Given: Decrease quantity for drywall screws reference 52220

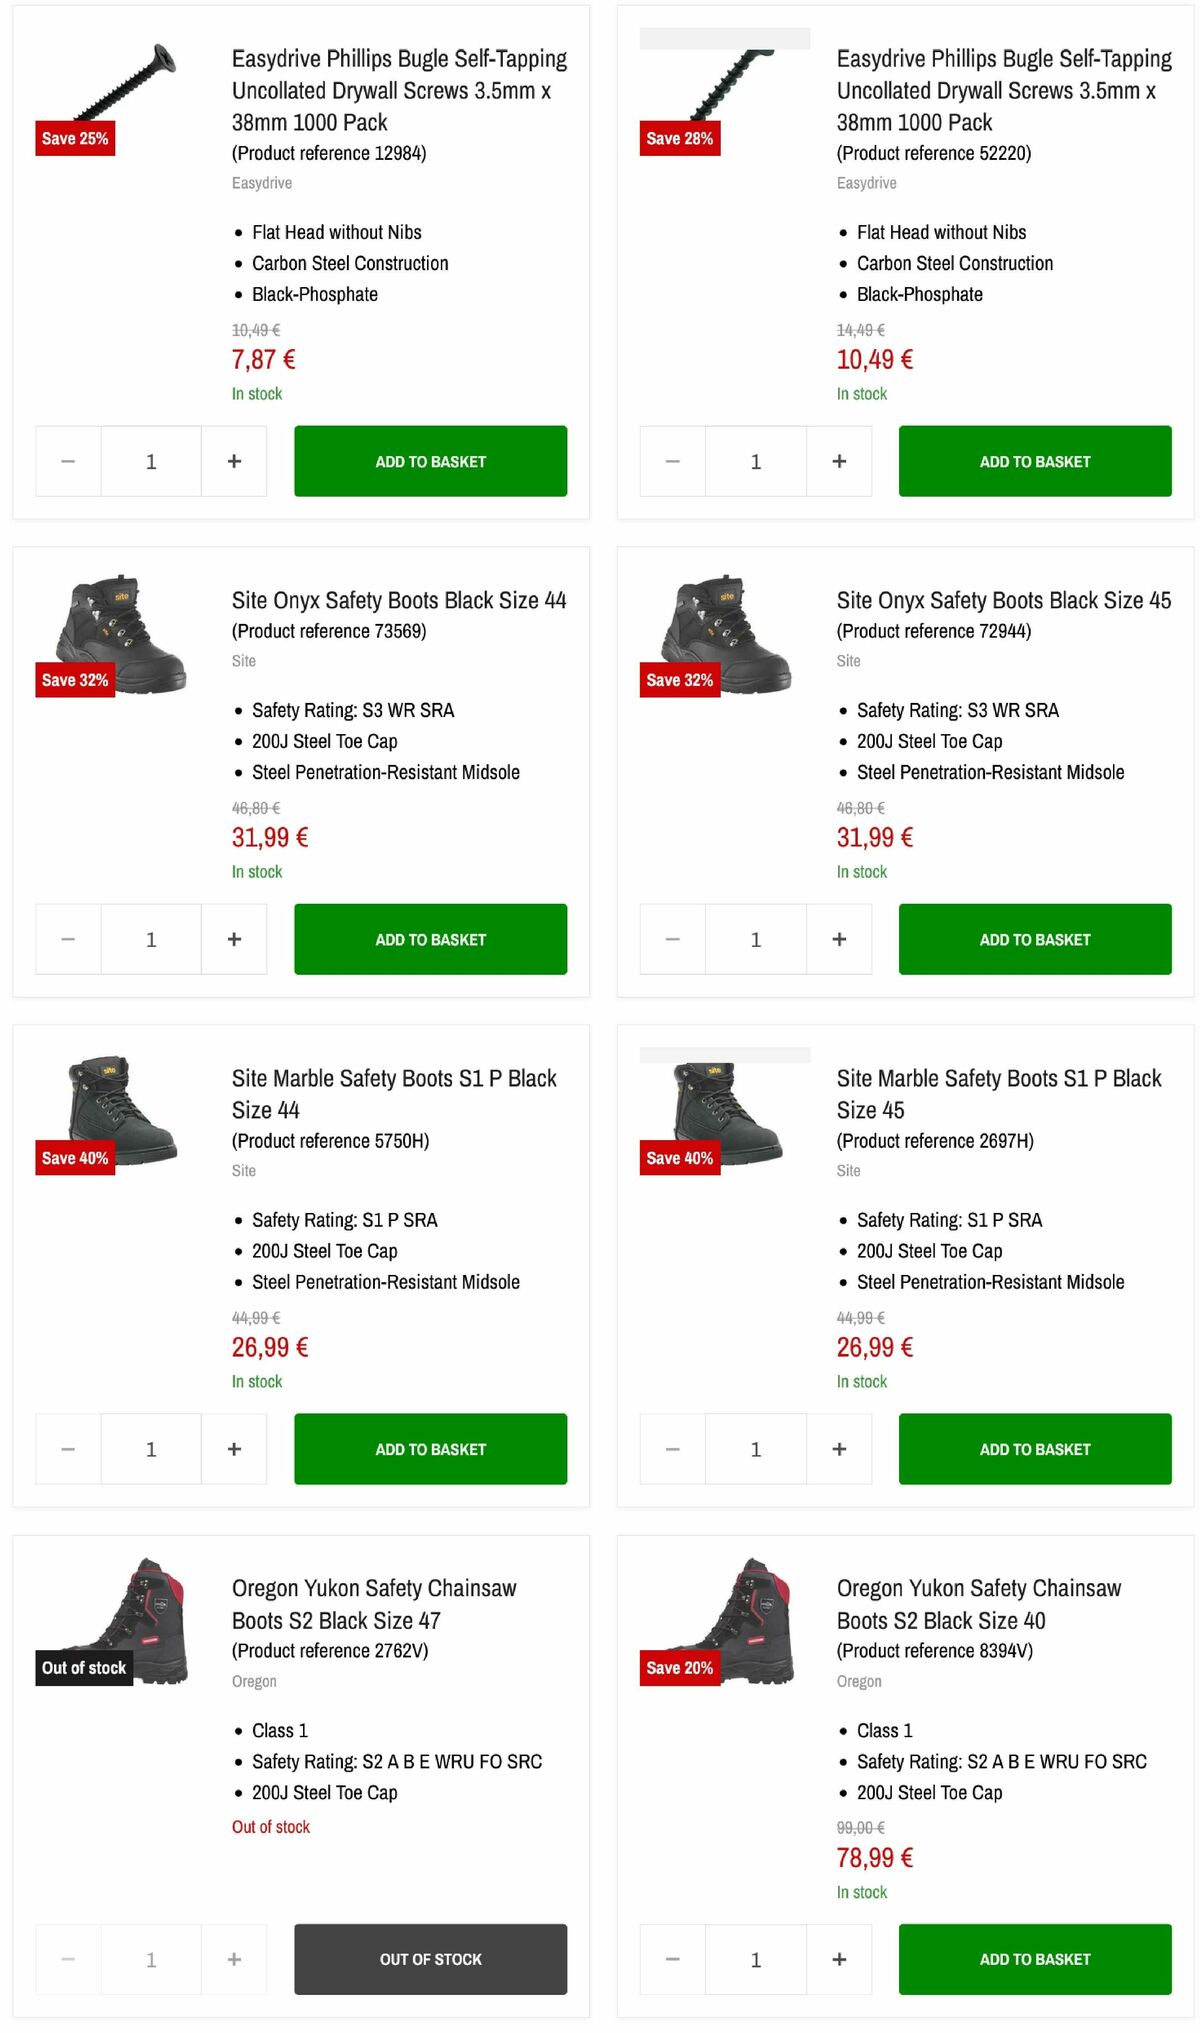Looking at the screenshot, I should click(x=672, y=461).
